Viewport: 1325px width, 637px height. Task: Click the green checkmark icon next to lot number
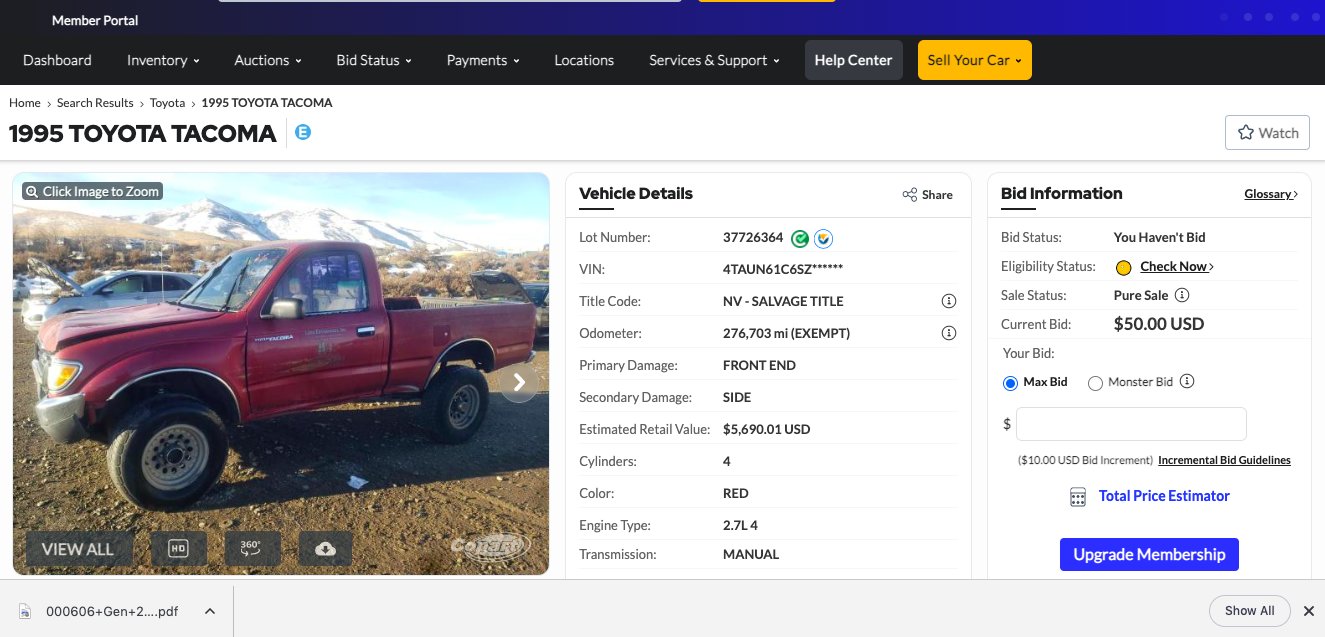pyautogui.click(x=800, y=238)
